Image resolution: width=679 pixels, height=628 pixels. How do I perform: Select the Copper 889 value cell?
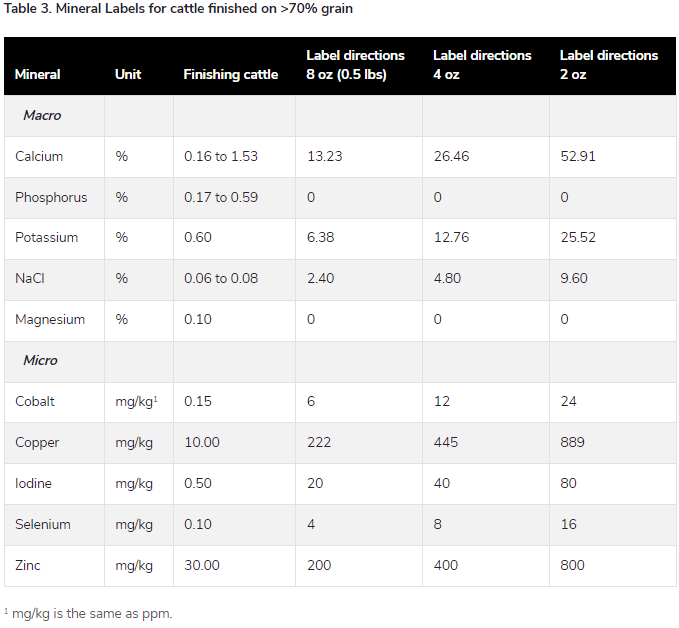click(572, 443)
